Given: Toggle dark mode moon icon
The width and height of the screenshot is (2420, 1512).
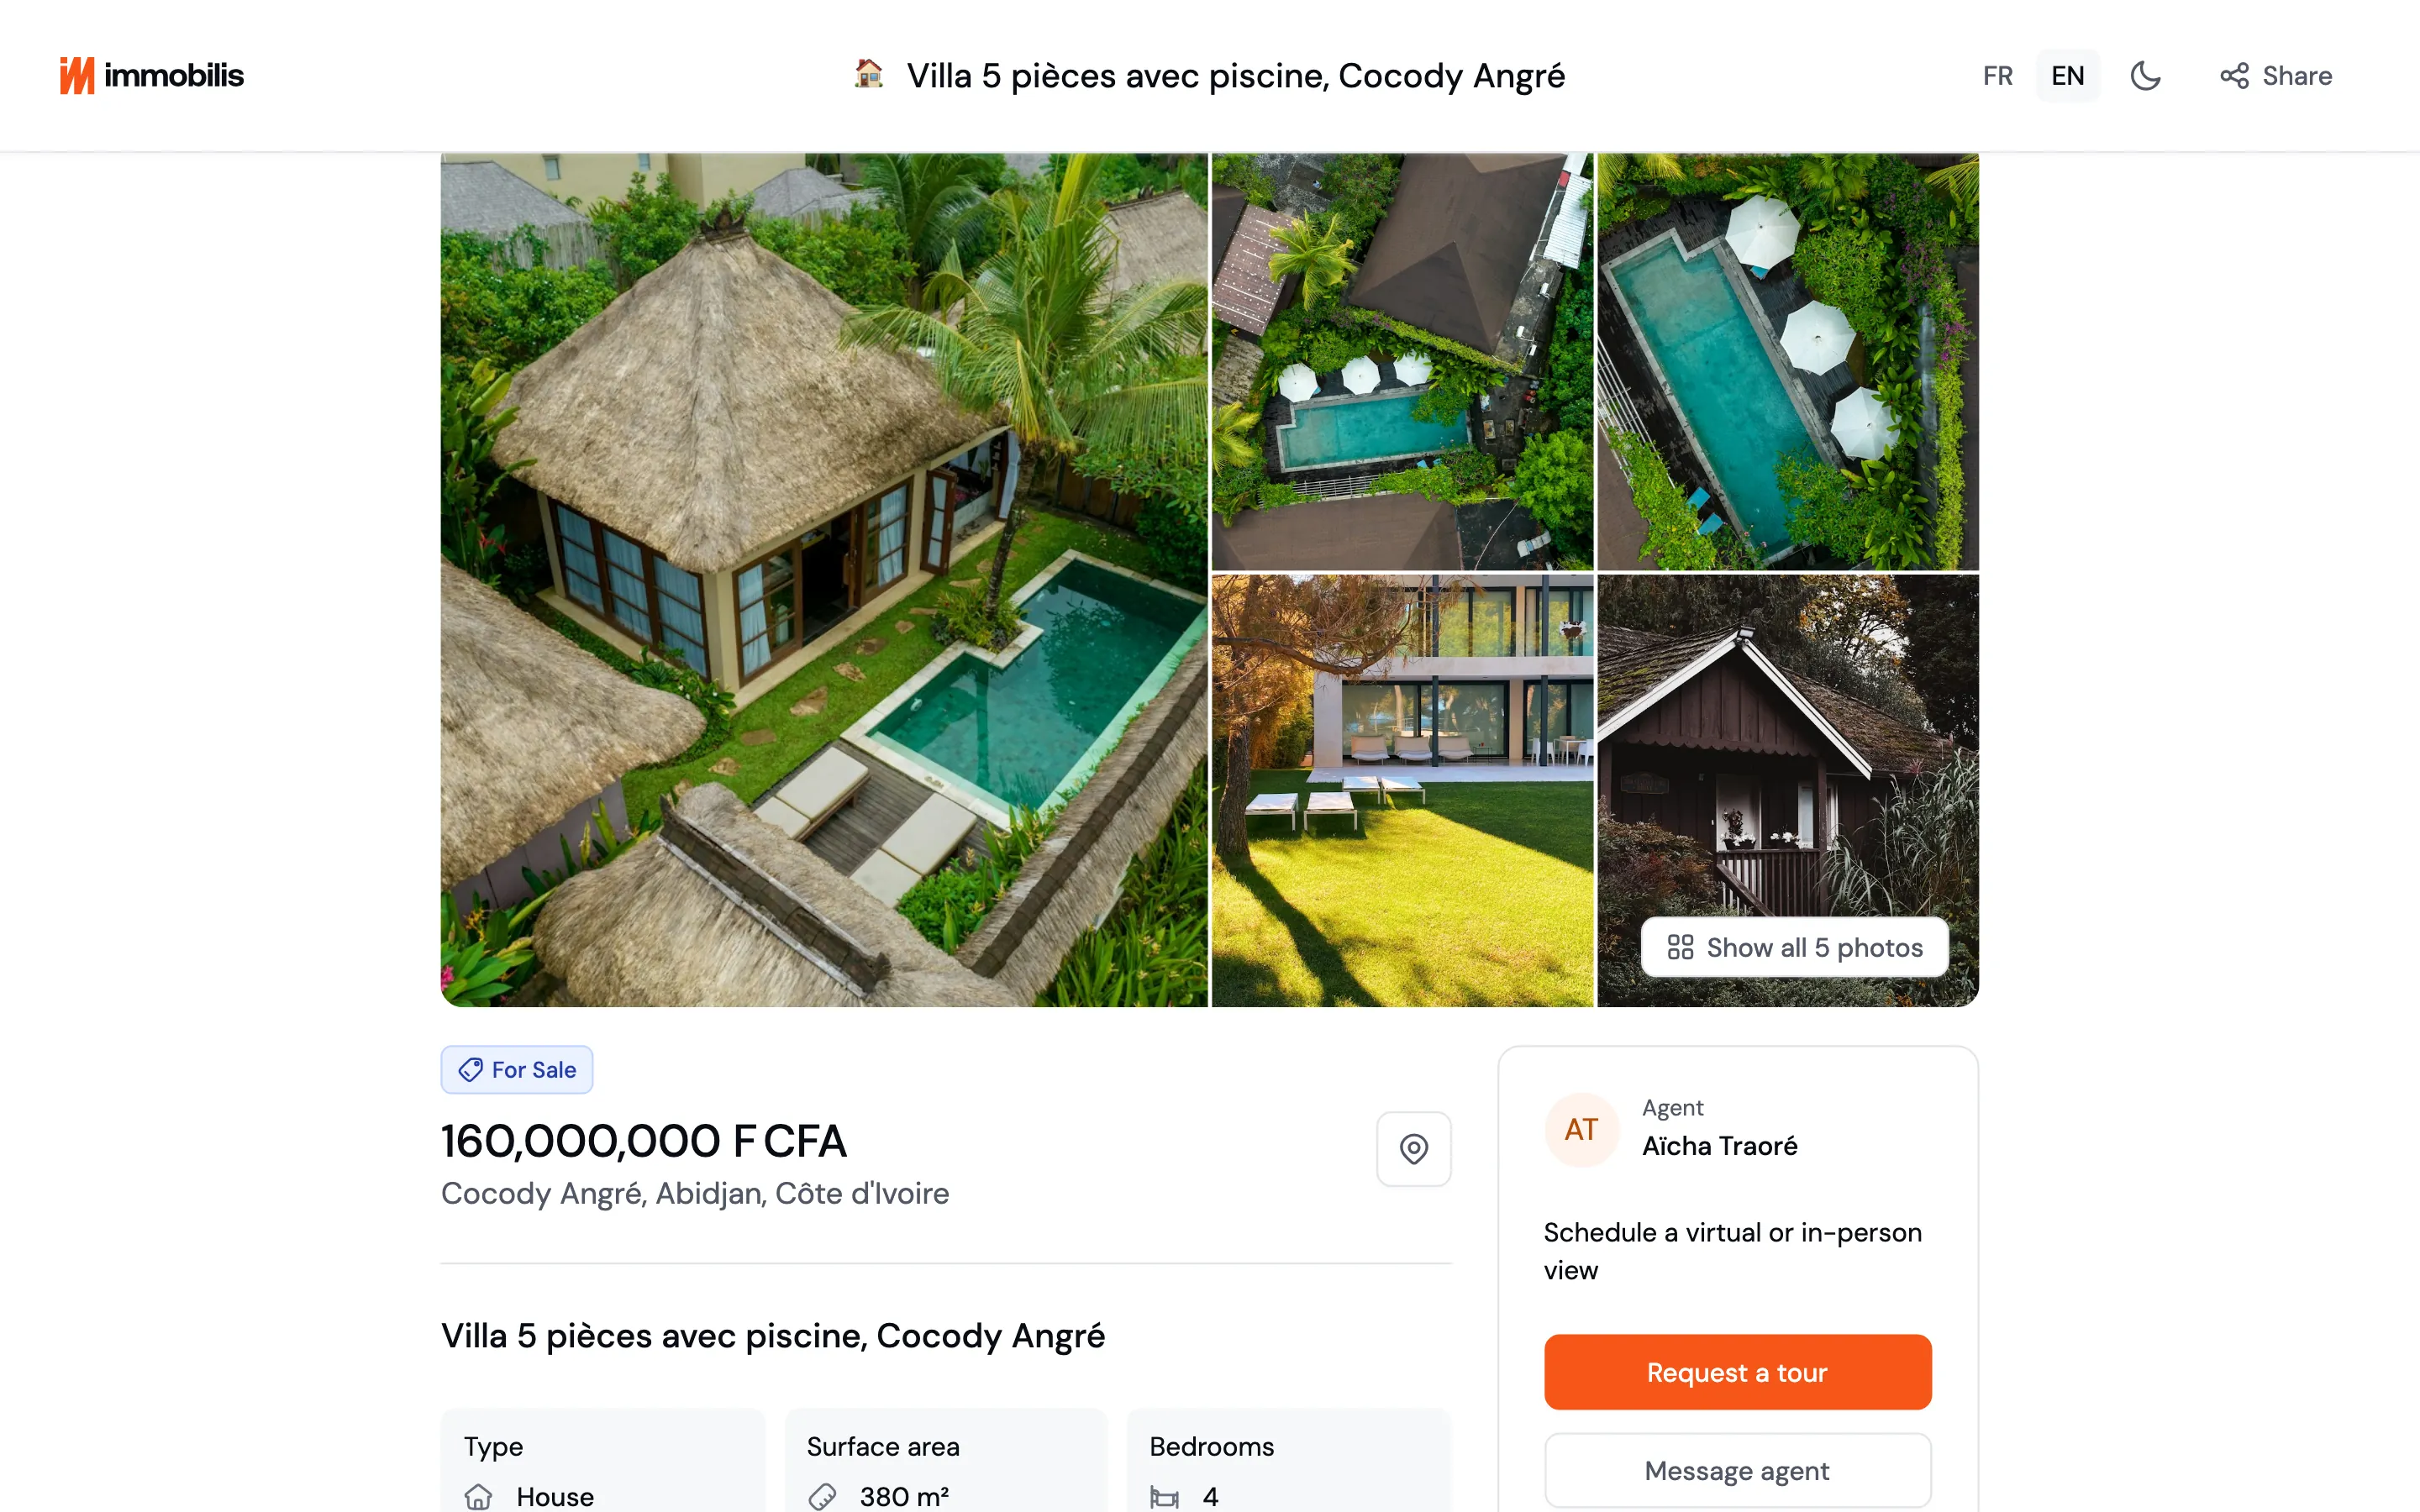Looking at the screenshot, I should coord(2145,76).
